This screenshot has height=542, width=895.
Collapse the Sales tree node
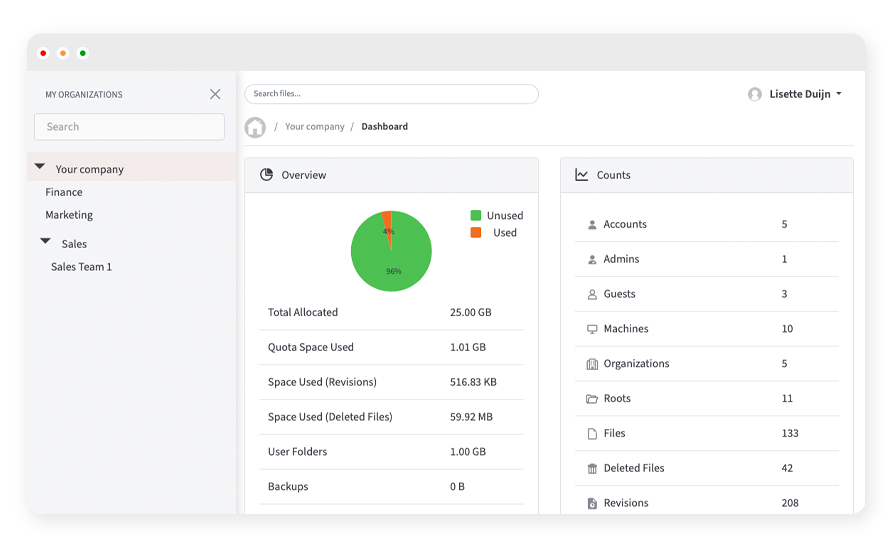pos(46,242)
